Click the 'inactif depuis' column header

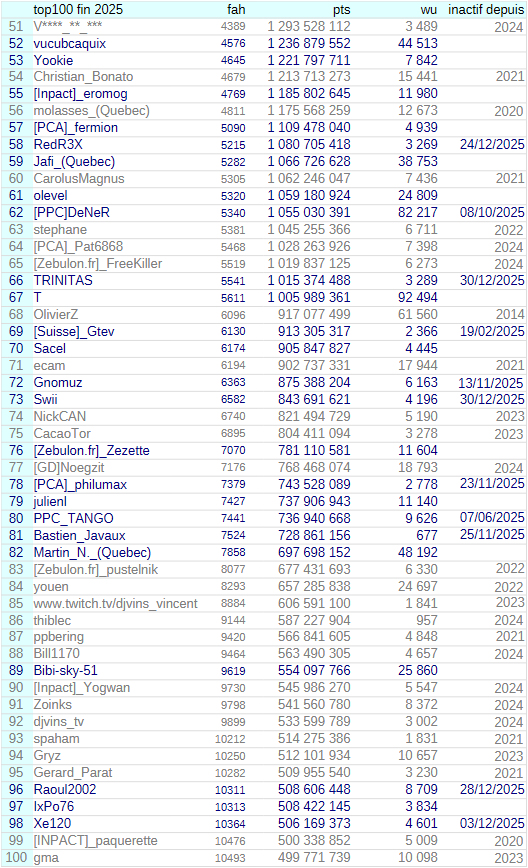click(x=486, y=9)
